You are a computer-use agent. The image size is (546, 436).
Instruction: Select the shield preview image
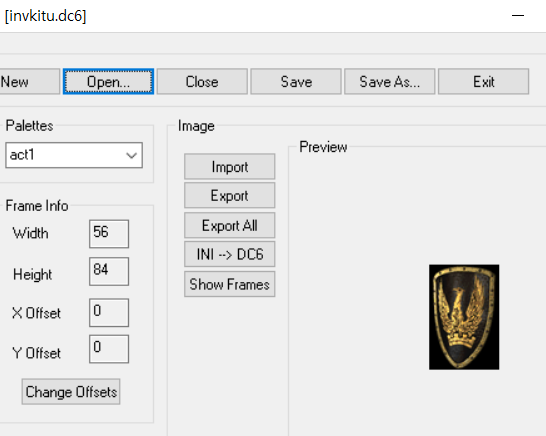point(464,317)
